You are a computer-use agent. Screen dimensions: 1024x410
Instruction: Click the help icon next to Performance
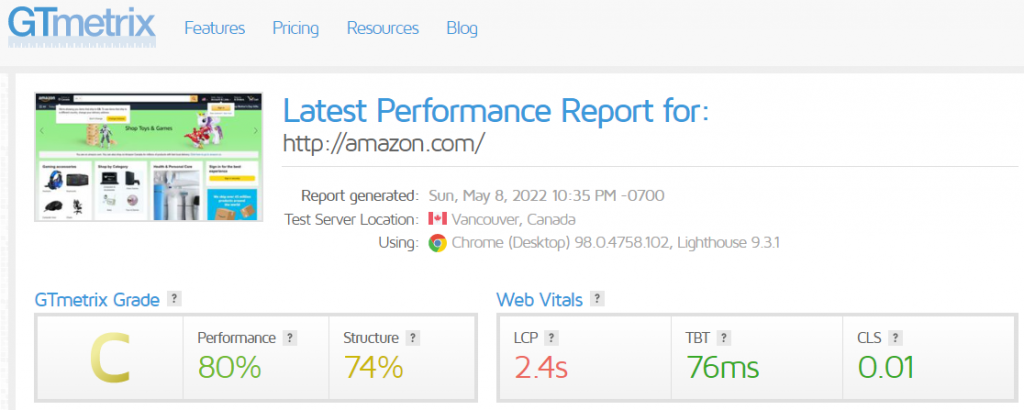(x=291, y=338)
